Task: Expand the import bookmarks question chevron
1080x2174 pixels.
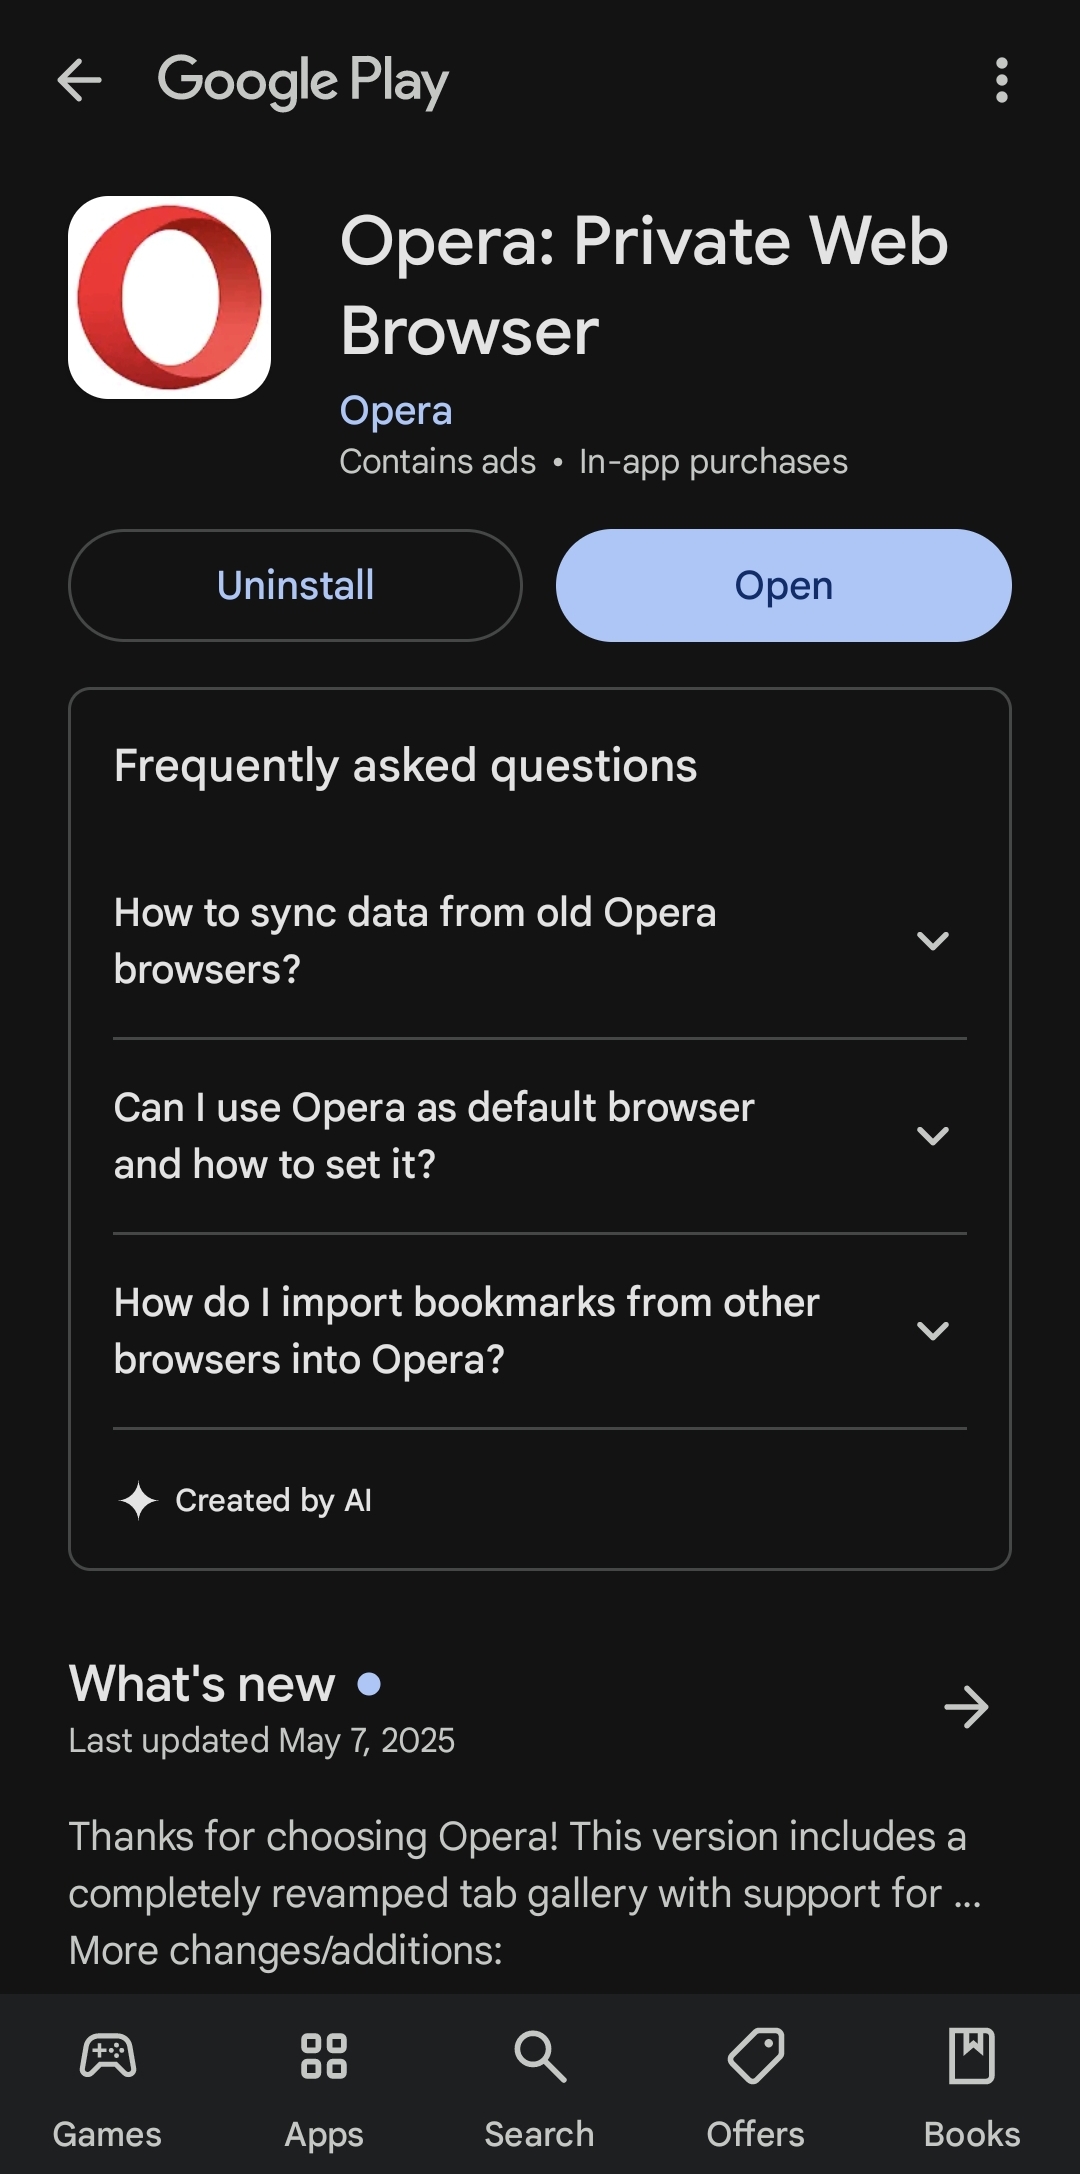Action: point(932,1331)
